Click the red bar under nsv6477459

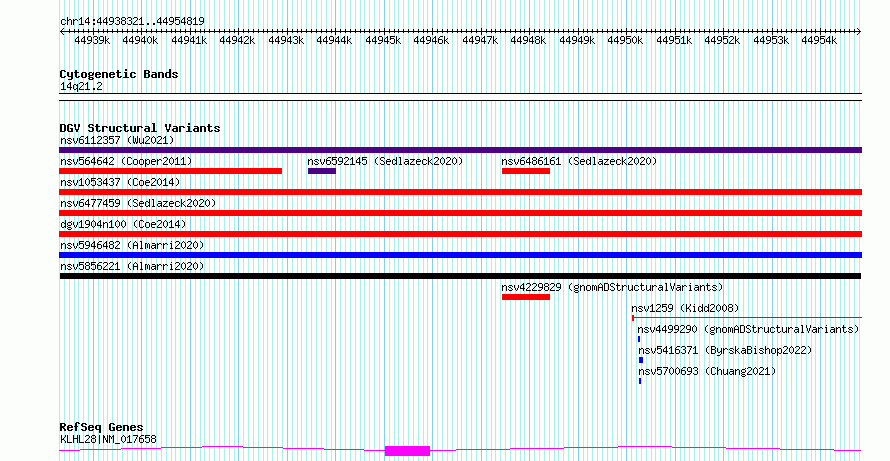(x=460, y=213)
